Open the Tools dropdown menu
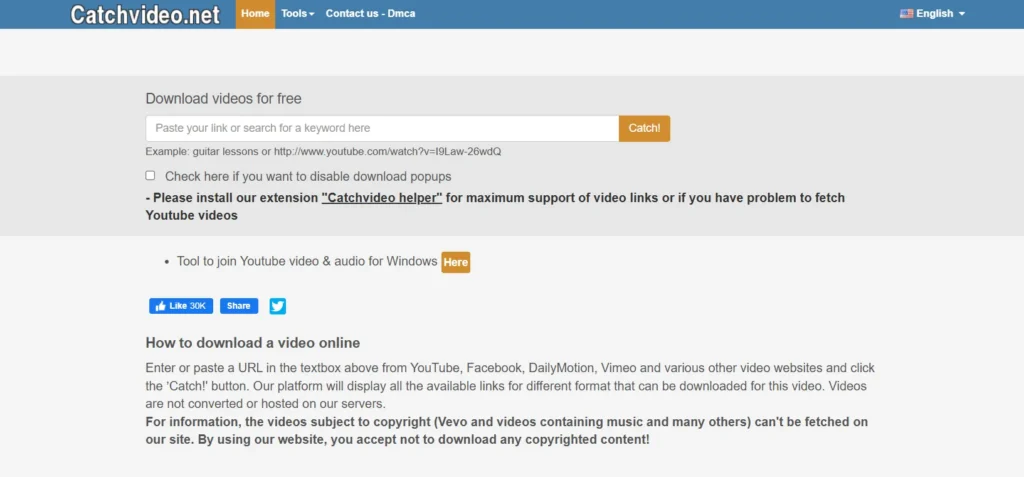Viewport: 1024px width, 477px height. pos(297,14)
